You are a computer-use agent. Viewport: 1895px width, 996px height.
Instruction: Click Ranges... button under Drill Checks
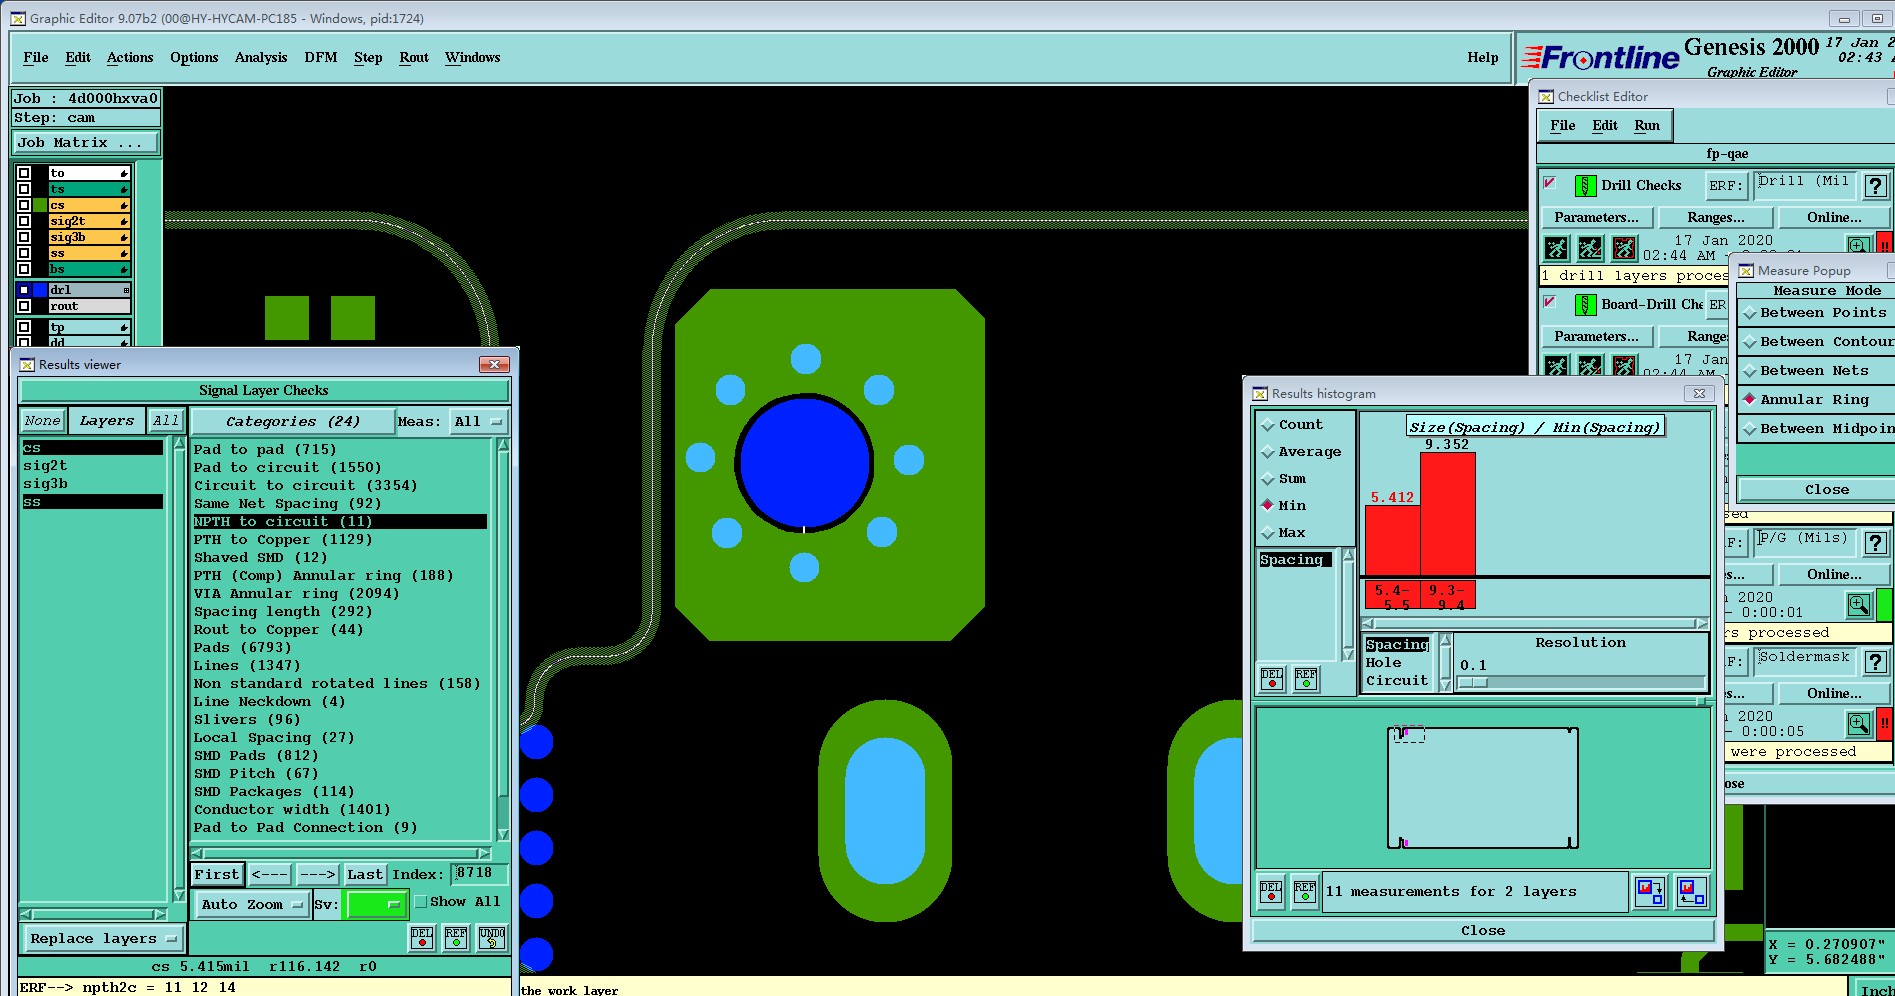(1716, 218)
